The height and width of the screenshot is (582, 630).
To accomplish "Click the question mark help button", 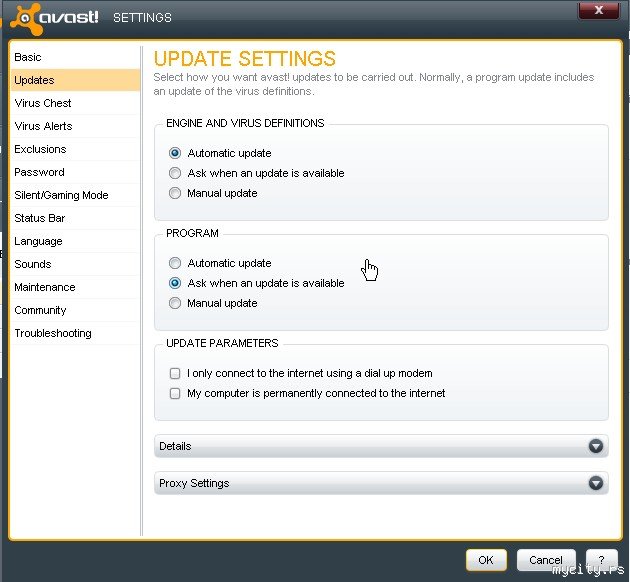I will (x=600, y=560).
